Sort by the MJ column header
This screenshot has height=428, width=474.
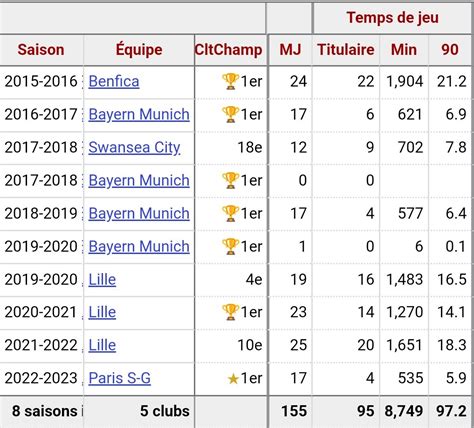(x=290, y=50)
